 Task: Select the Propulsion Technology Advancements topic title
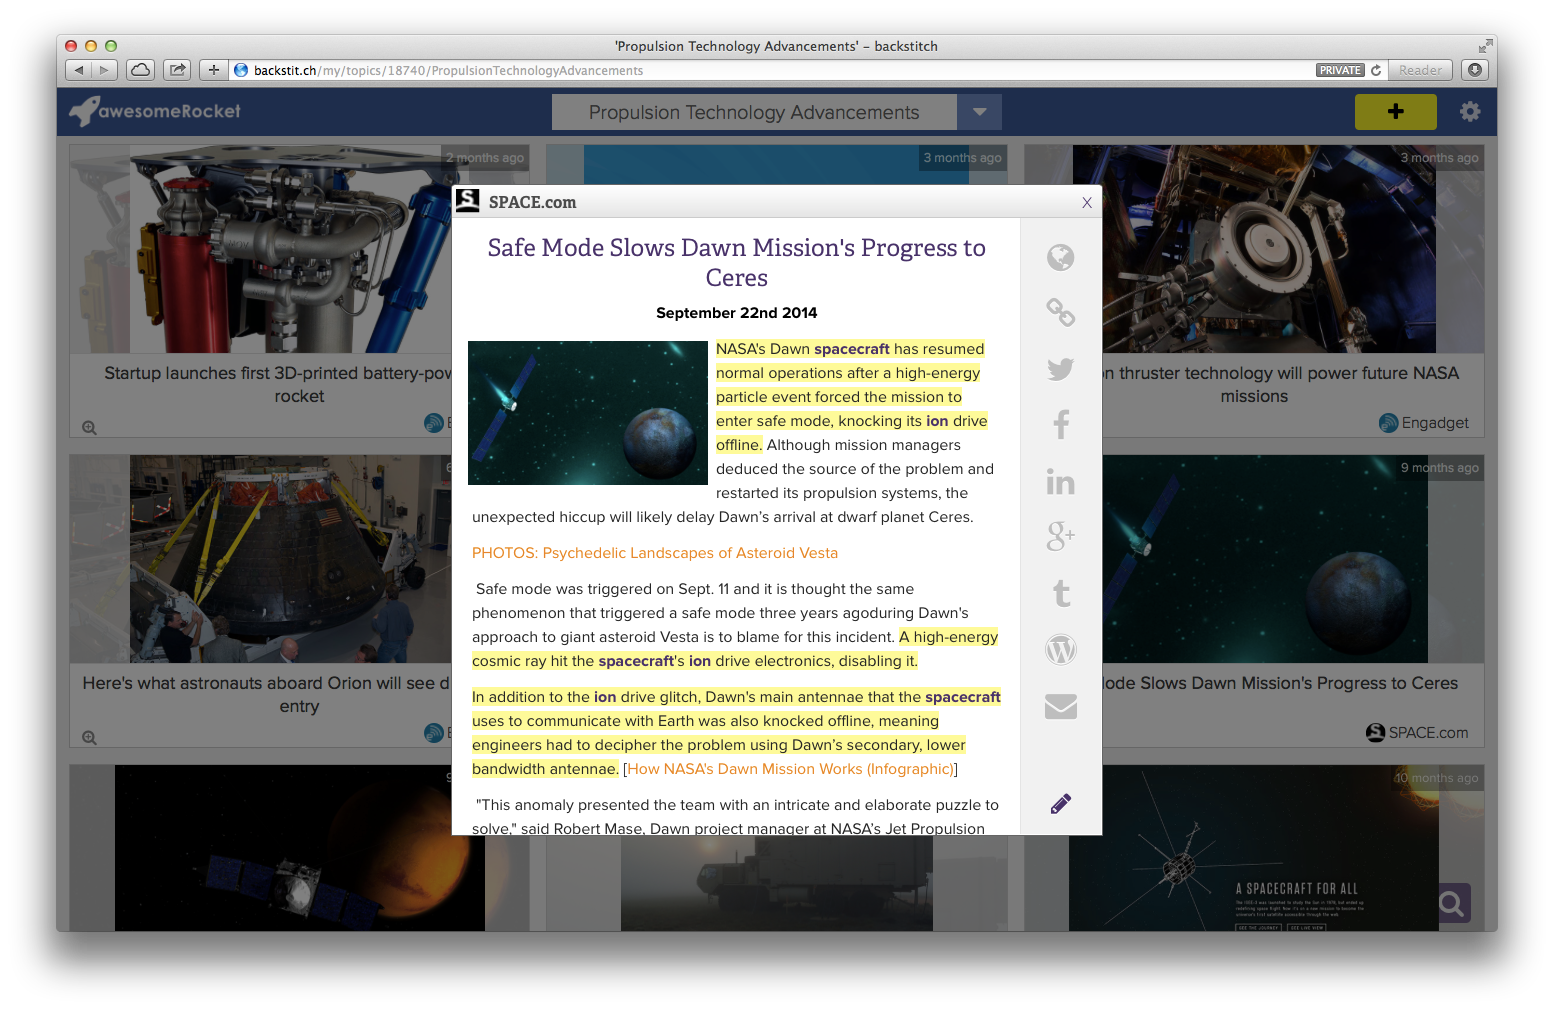point(754,112)
